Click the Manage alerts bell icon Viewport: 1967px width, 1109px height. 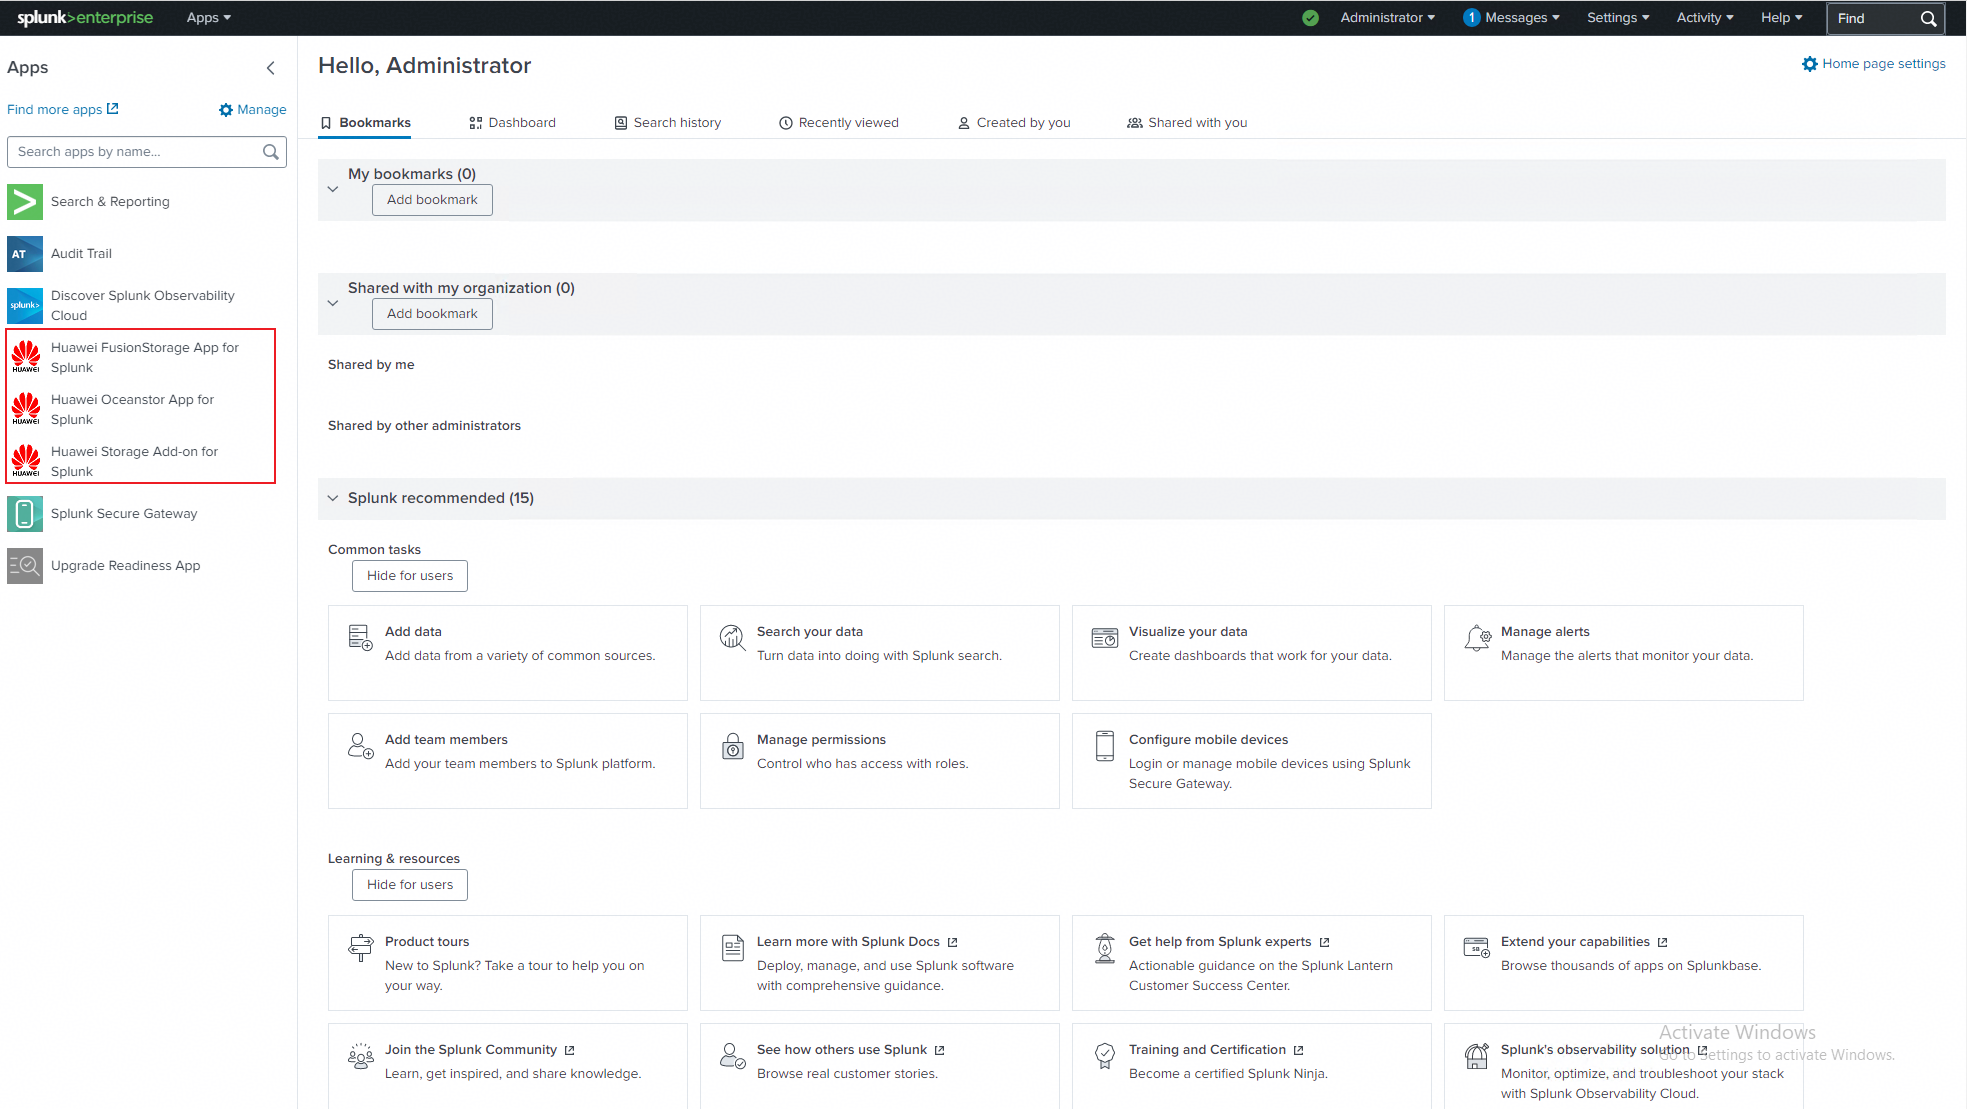tap(1477, 638)
